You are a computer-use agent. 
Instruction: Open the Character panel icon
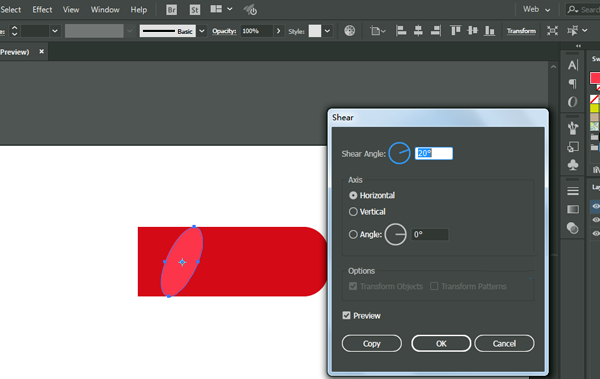tap(573, 65)
